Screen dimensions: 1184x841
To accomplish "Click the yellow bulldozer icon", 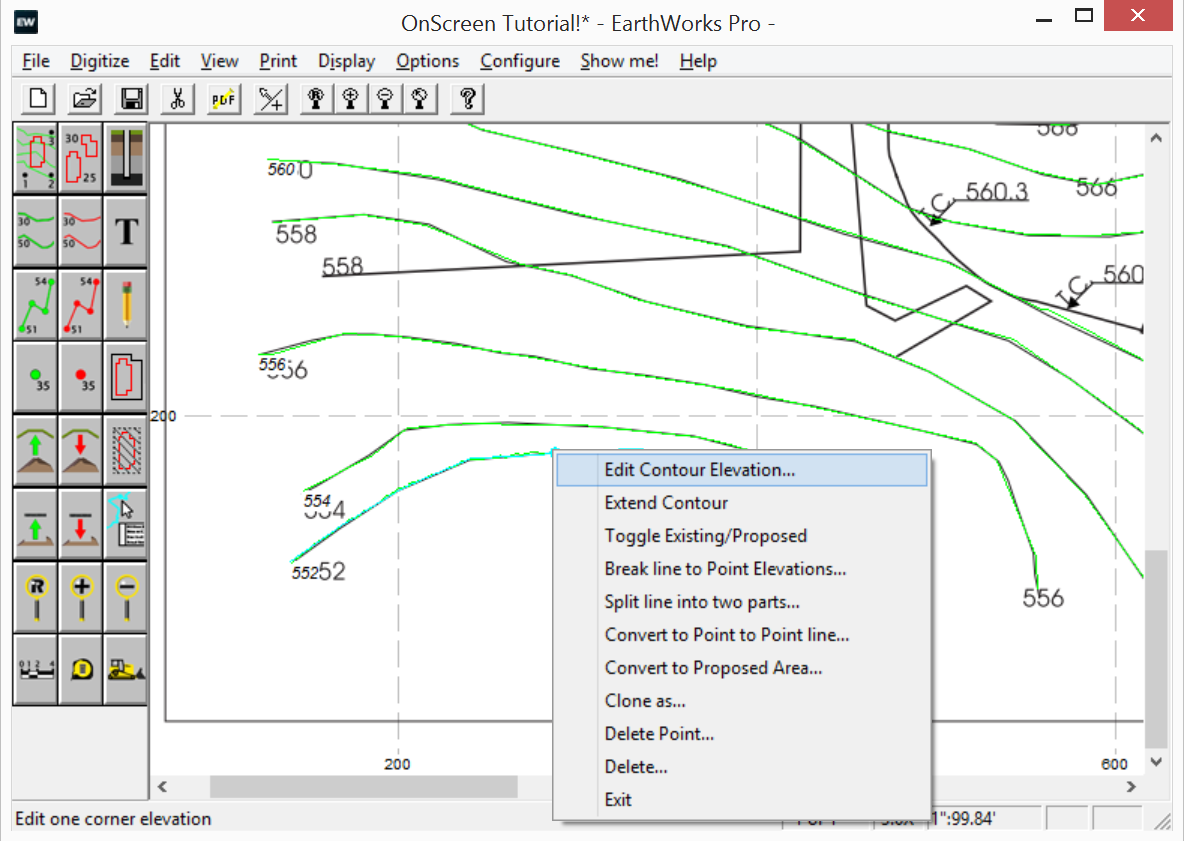I will [x=126, y=670].
